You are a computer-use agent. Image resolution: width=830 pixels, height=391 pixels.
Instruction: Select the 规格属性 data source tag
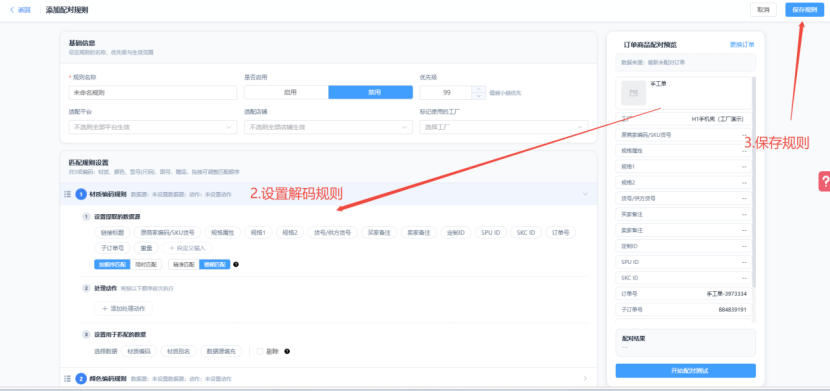(222, 232)
